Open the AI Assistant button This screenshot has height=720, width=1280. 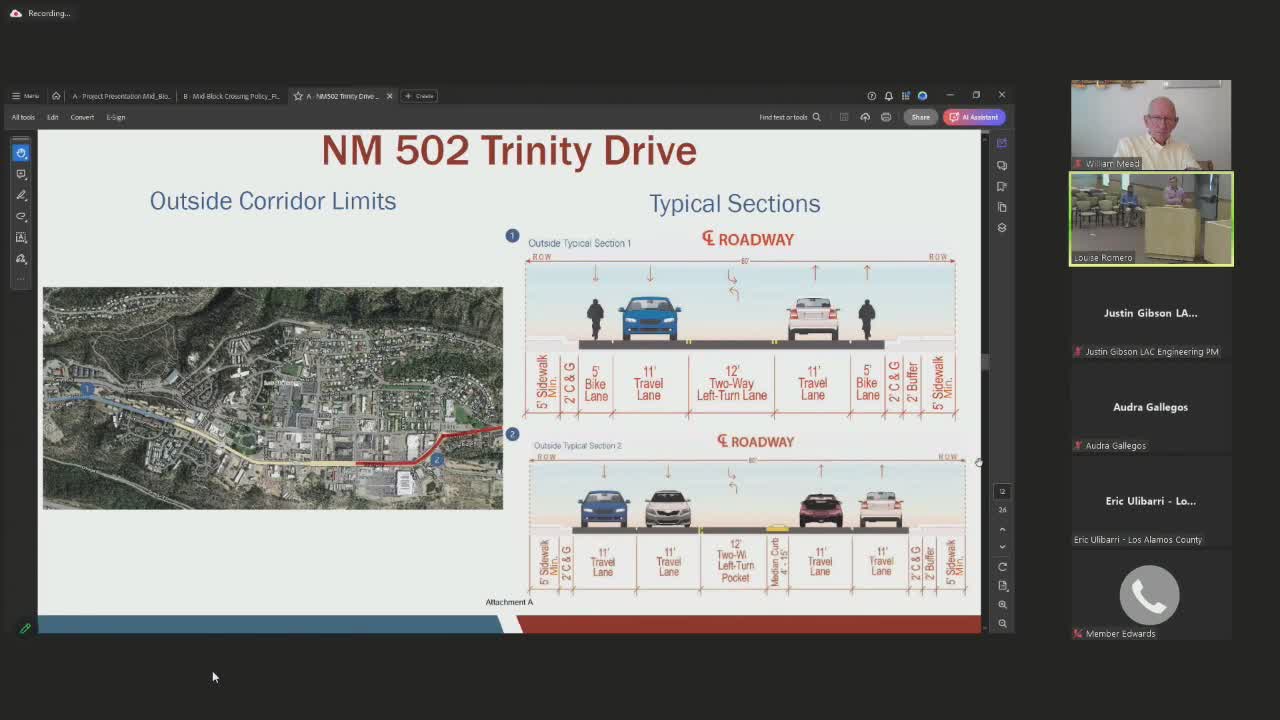click(974, 117)
